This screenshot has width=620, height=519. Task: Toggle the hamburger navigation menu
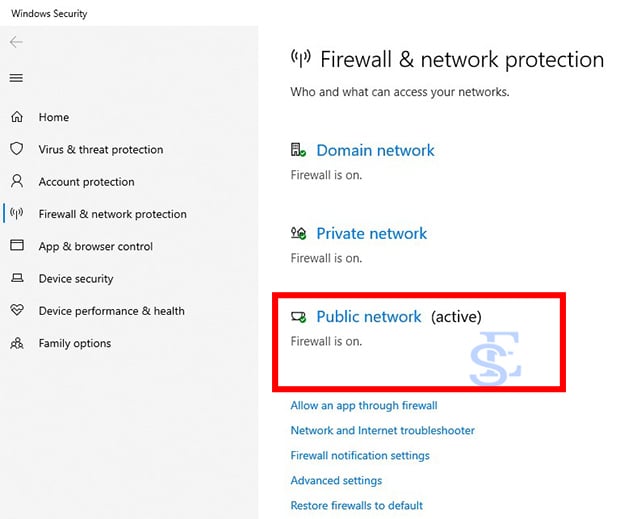pos(16,78)
